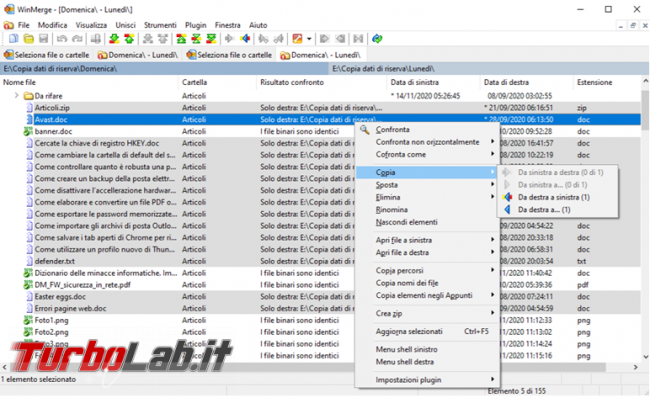Open the Plugin menu
The width and height of the screenshot is (650, 398).
pos(196,25)
